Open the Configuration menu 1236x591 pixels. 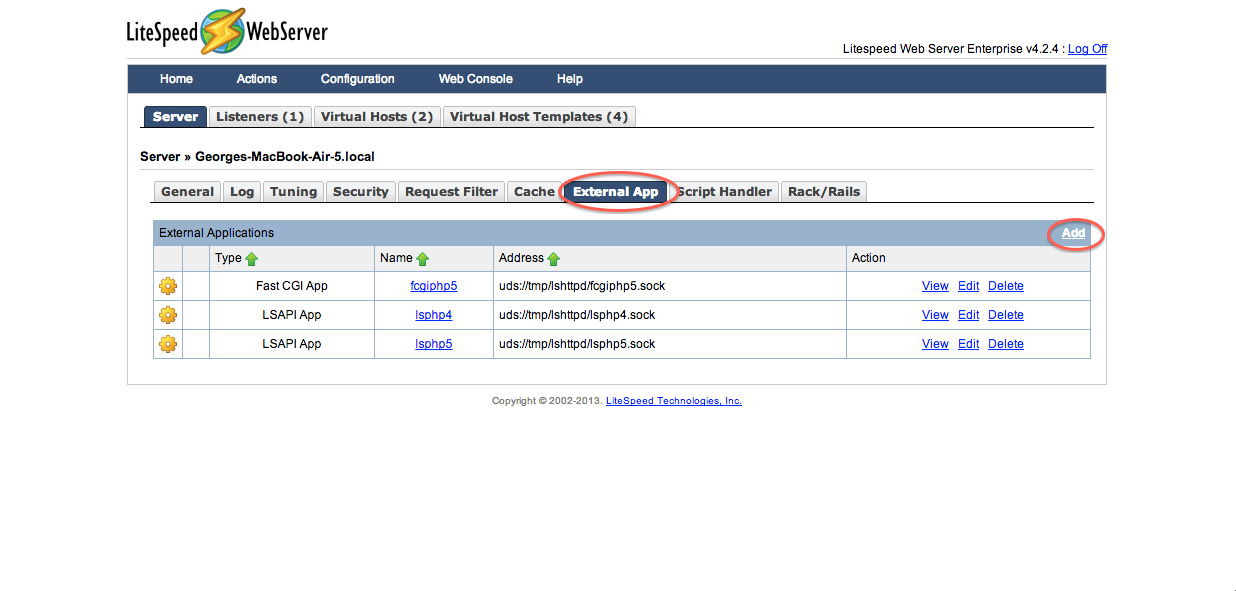(357, 79)
